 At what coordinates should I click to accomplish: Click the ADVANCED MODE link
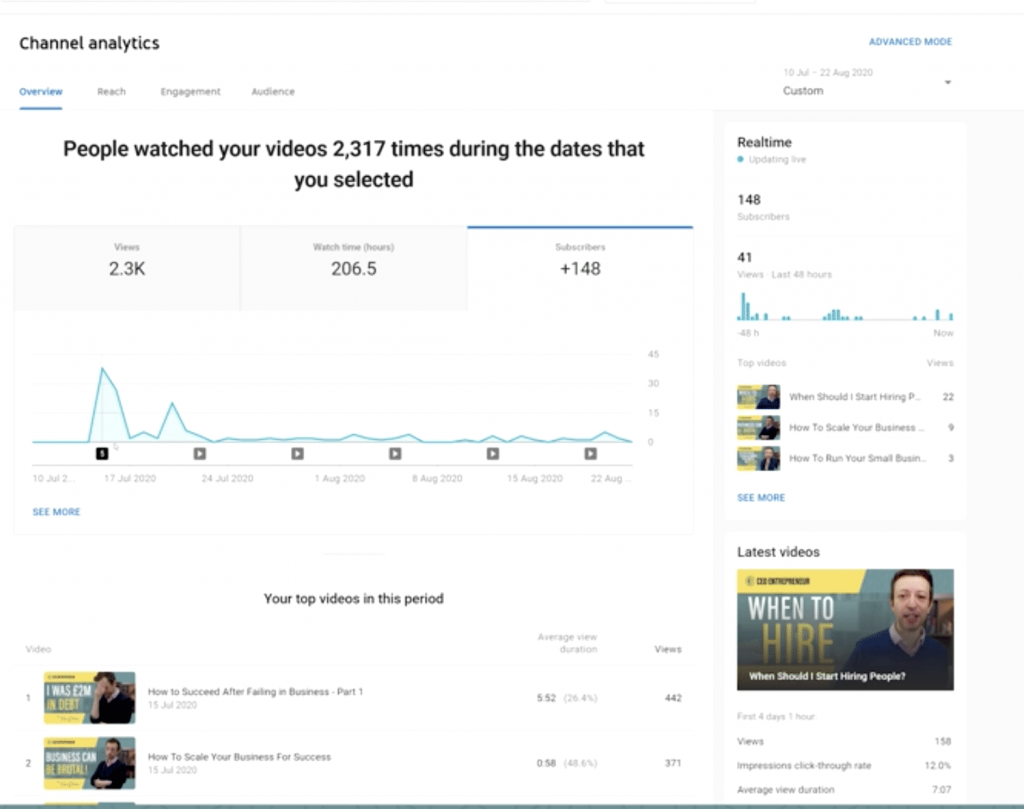point(910,42)
